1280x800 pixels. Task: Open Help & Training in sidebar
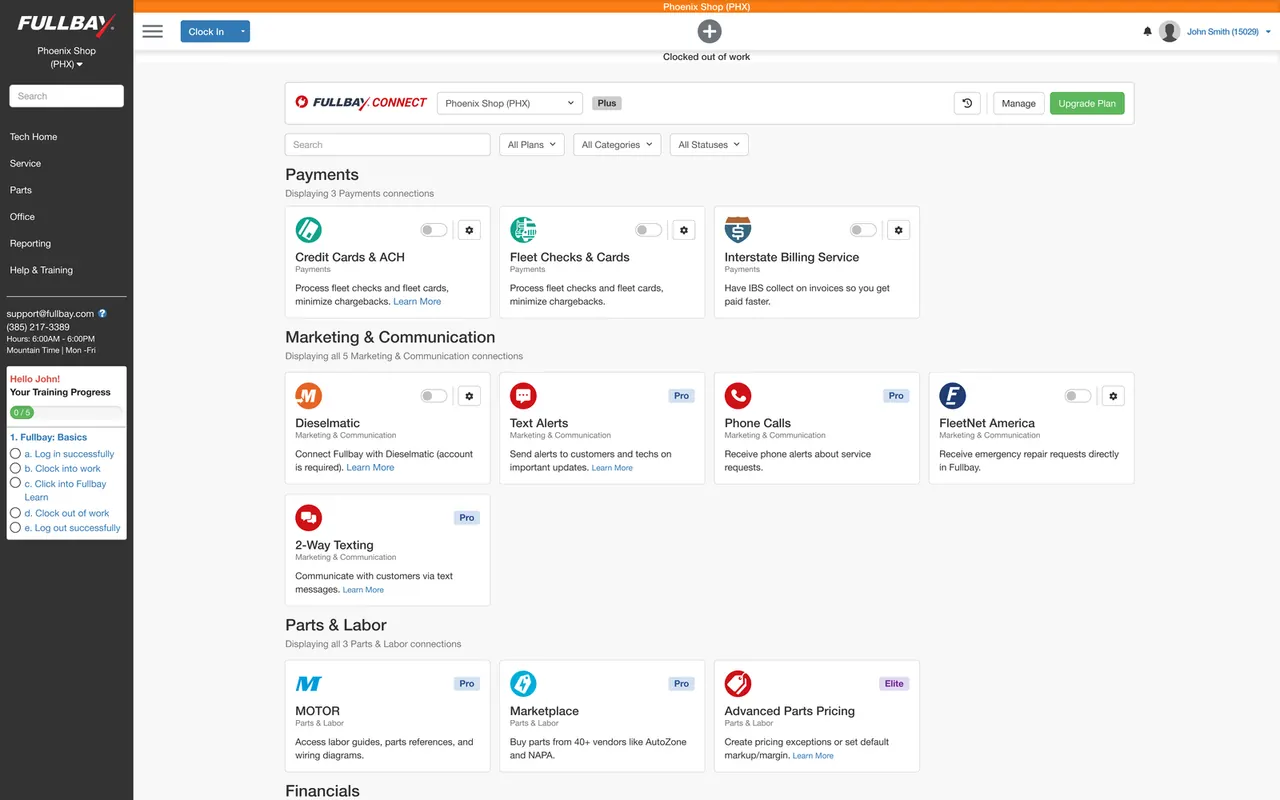click(x=41, y=270)
